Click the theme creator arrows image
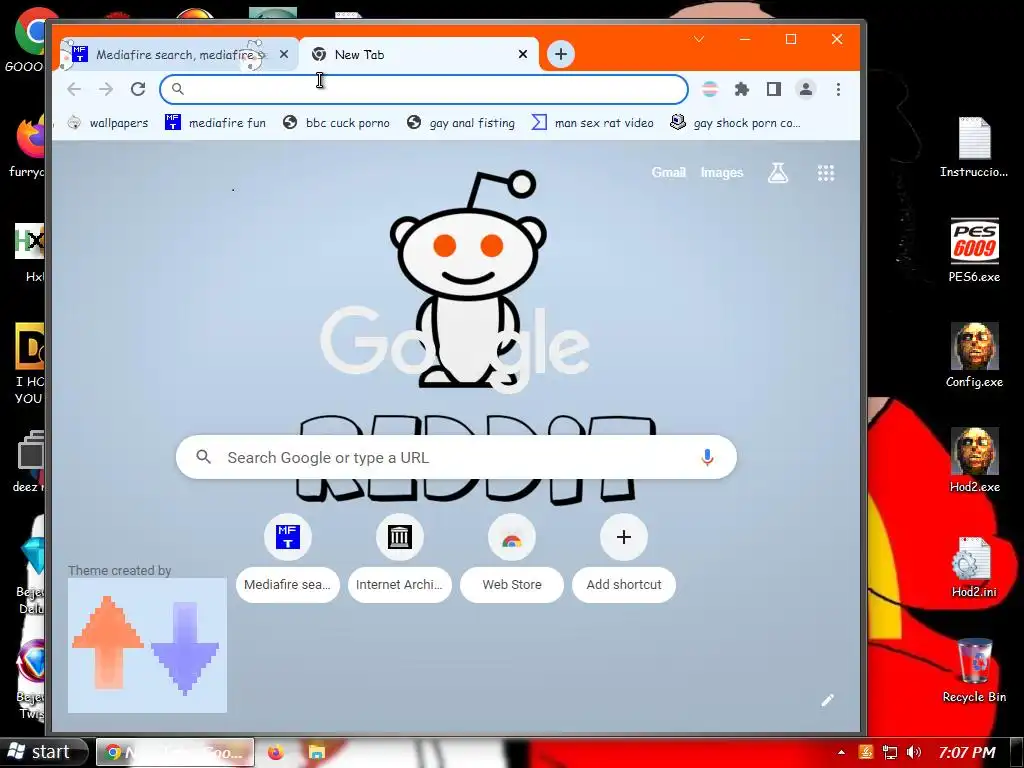This screenshot has height=768, width=1024. click(147, 645)
